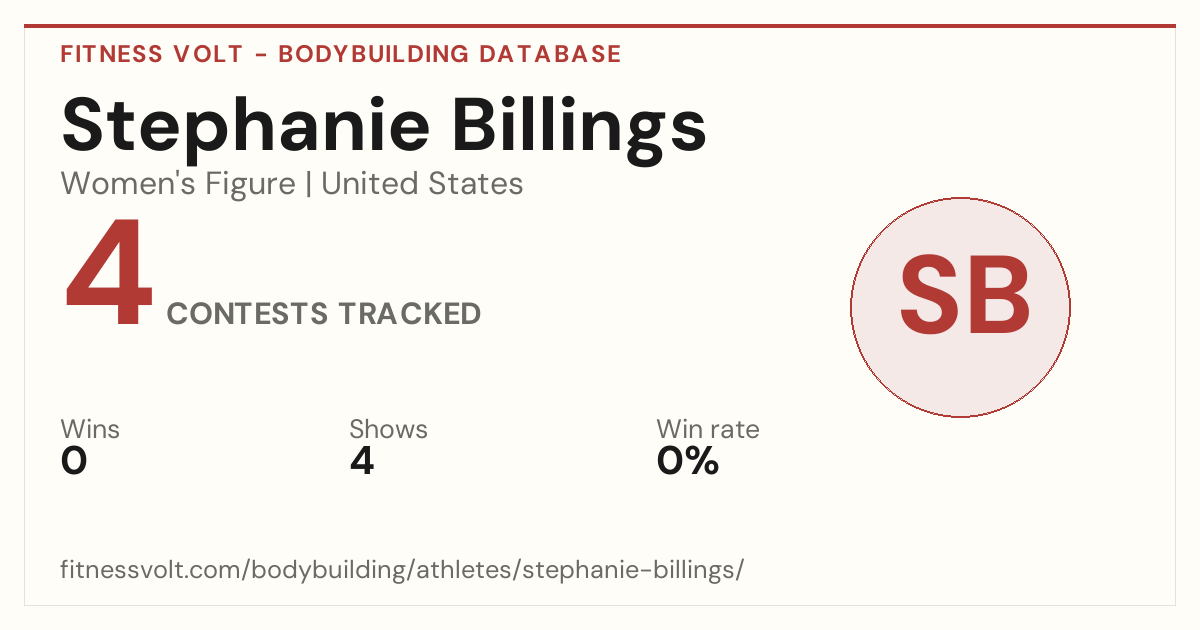
Task: Click the Shows stat label
Action: (x=388, y=430)
